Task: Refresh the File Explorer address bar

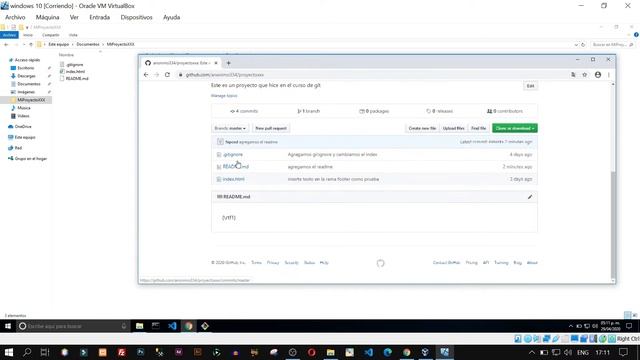Action: (583, 44)
